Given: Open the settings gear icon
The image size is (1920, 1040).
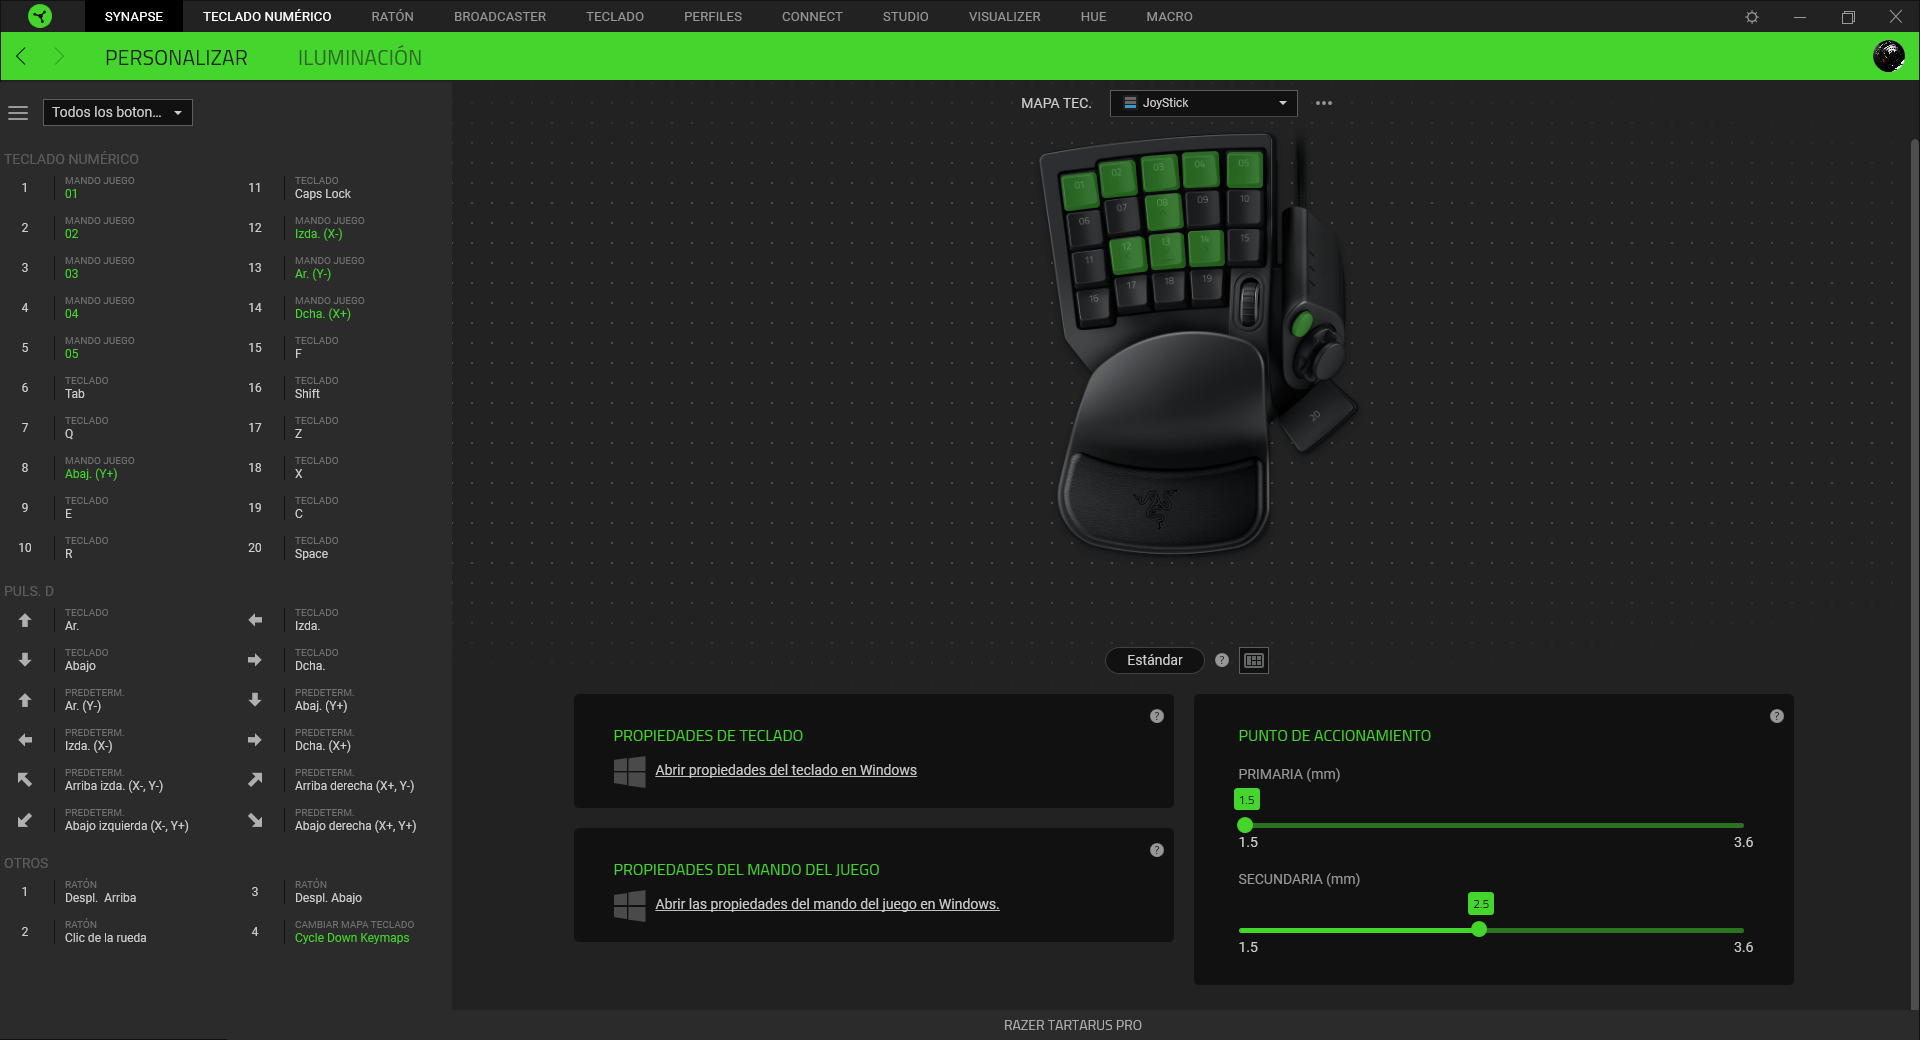Looking at the screenshot, I should (x=1752, y=17).
